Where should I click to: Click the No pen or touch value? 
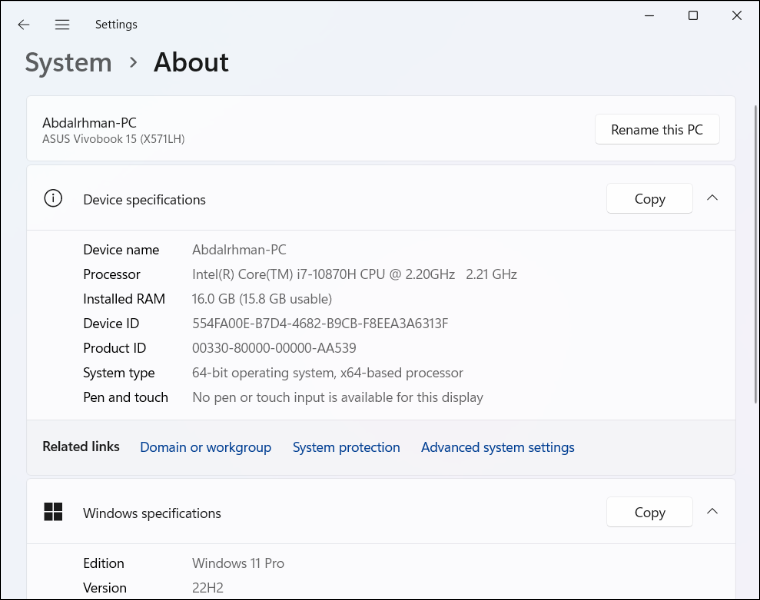point(337,397)
